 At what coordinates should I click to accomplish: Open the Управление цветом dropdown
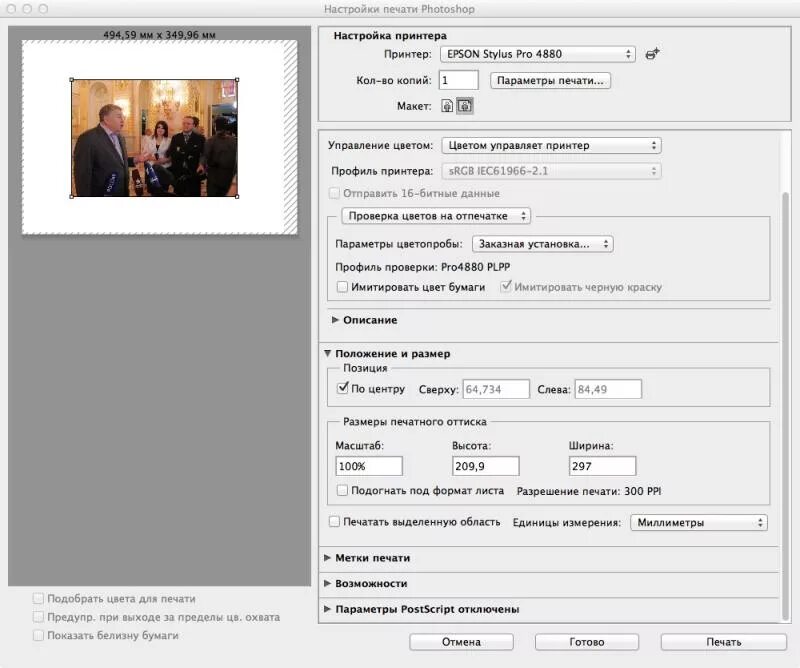click(x=551, y=145)
